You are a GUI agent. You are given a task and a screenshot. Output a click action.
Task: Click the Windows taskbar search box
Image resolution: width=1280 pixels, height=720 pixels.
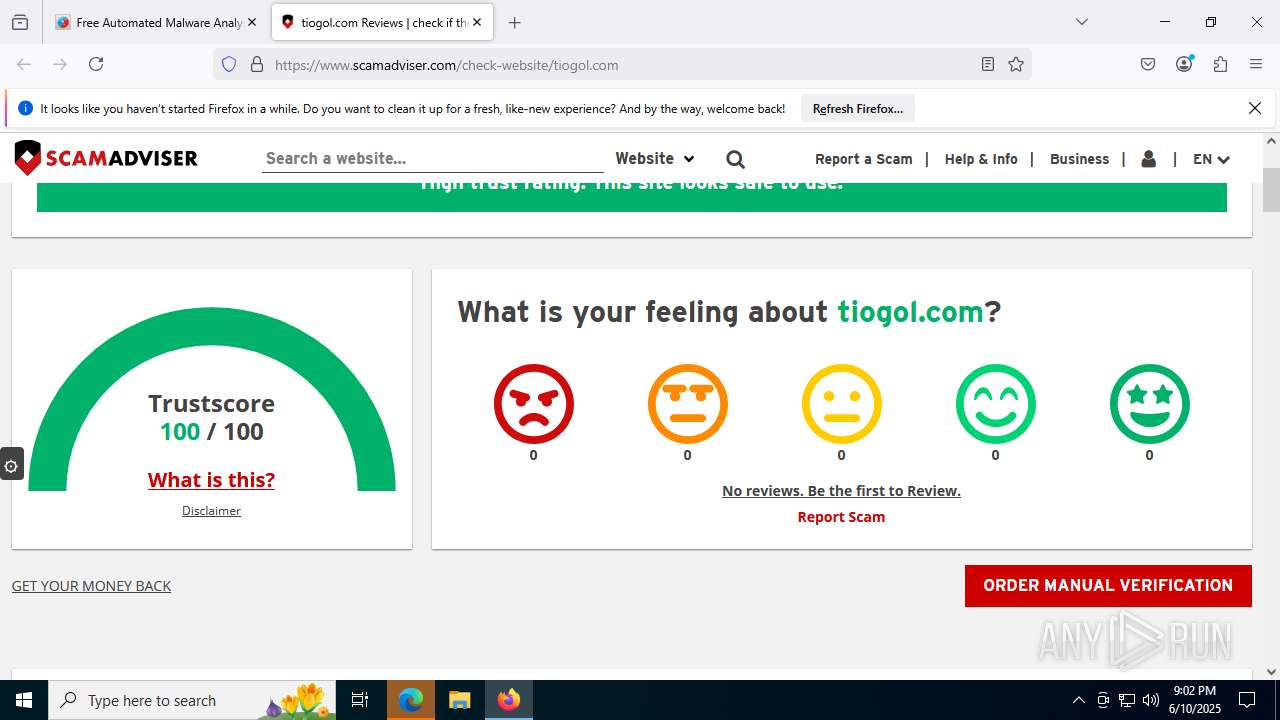click(x=193, y=700)
